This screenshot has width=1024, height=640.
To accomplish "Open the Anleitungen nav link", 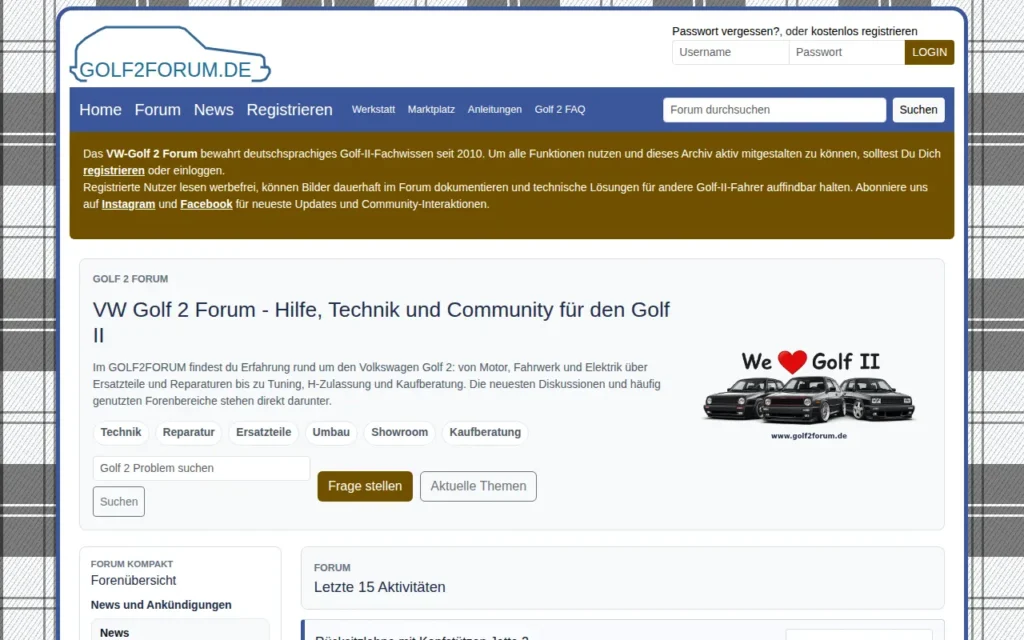I will (x=494, y=110).
